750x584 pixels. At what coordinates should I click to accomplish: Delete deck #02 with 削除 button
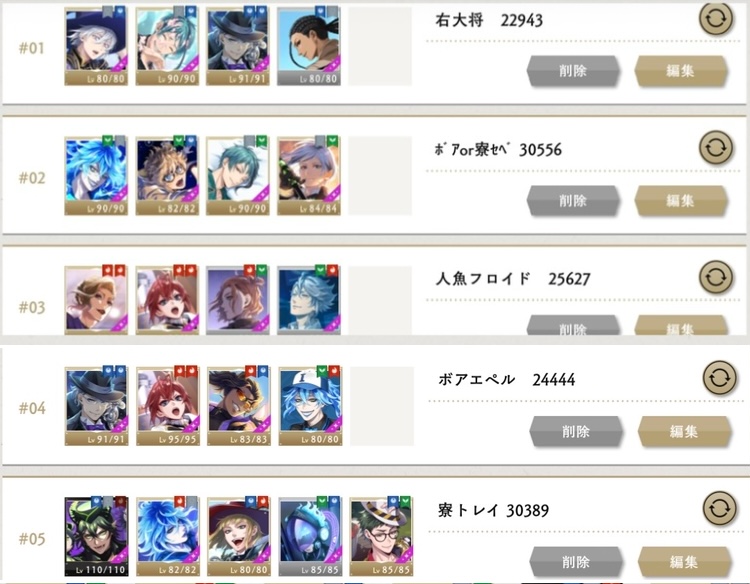point(573,201)
